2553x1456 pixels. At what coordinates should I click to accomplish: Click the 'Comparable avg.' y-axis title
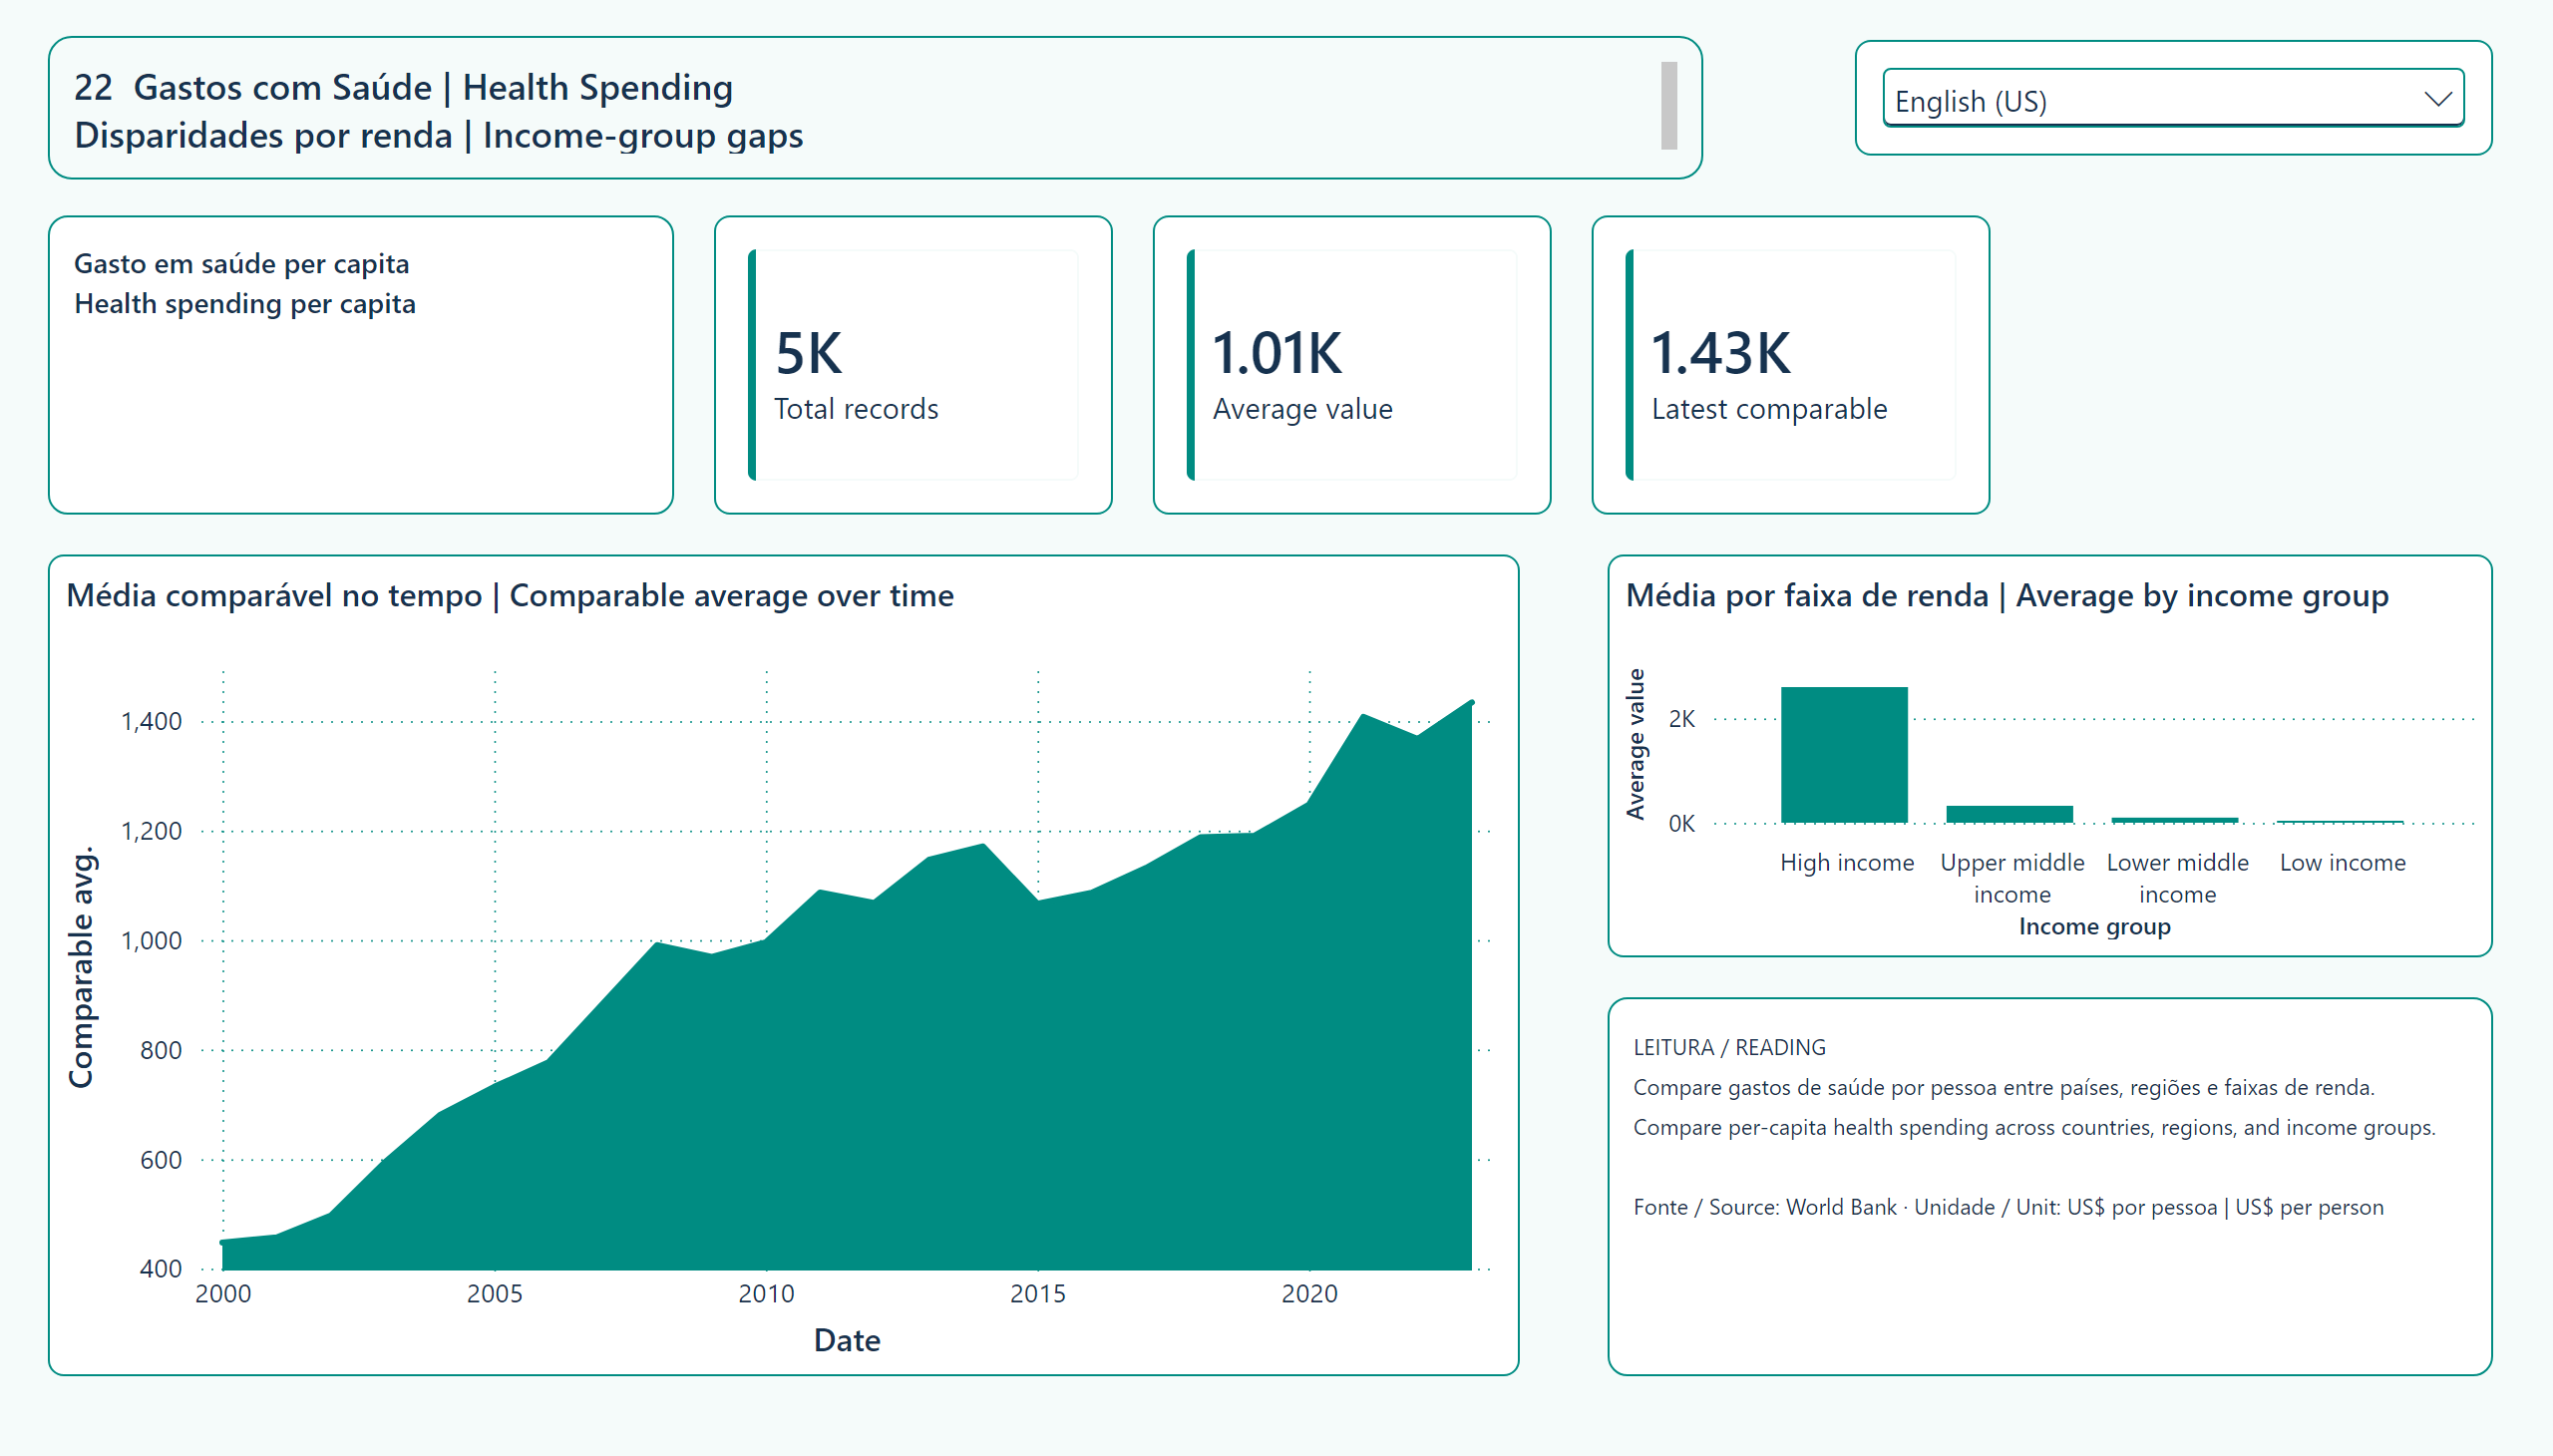tap(81, 967)
